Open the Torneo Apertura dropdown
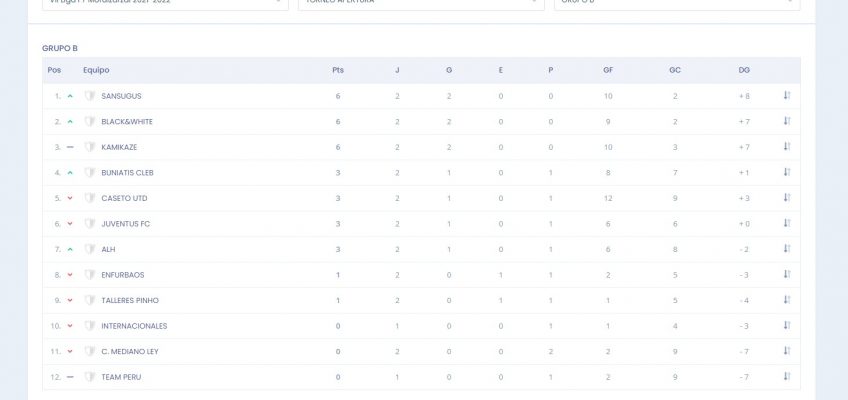Image resolution: width=848 pixels, height=400 pixels. (421, 3)
